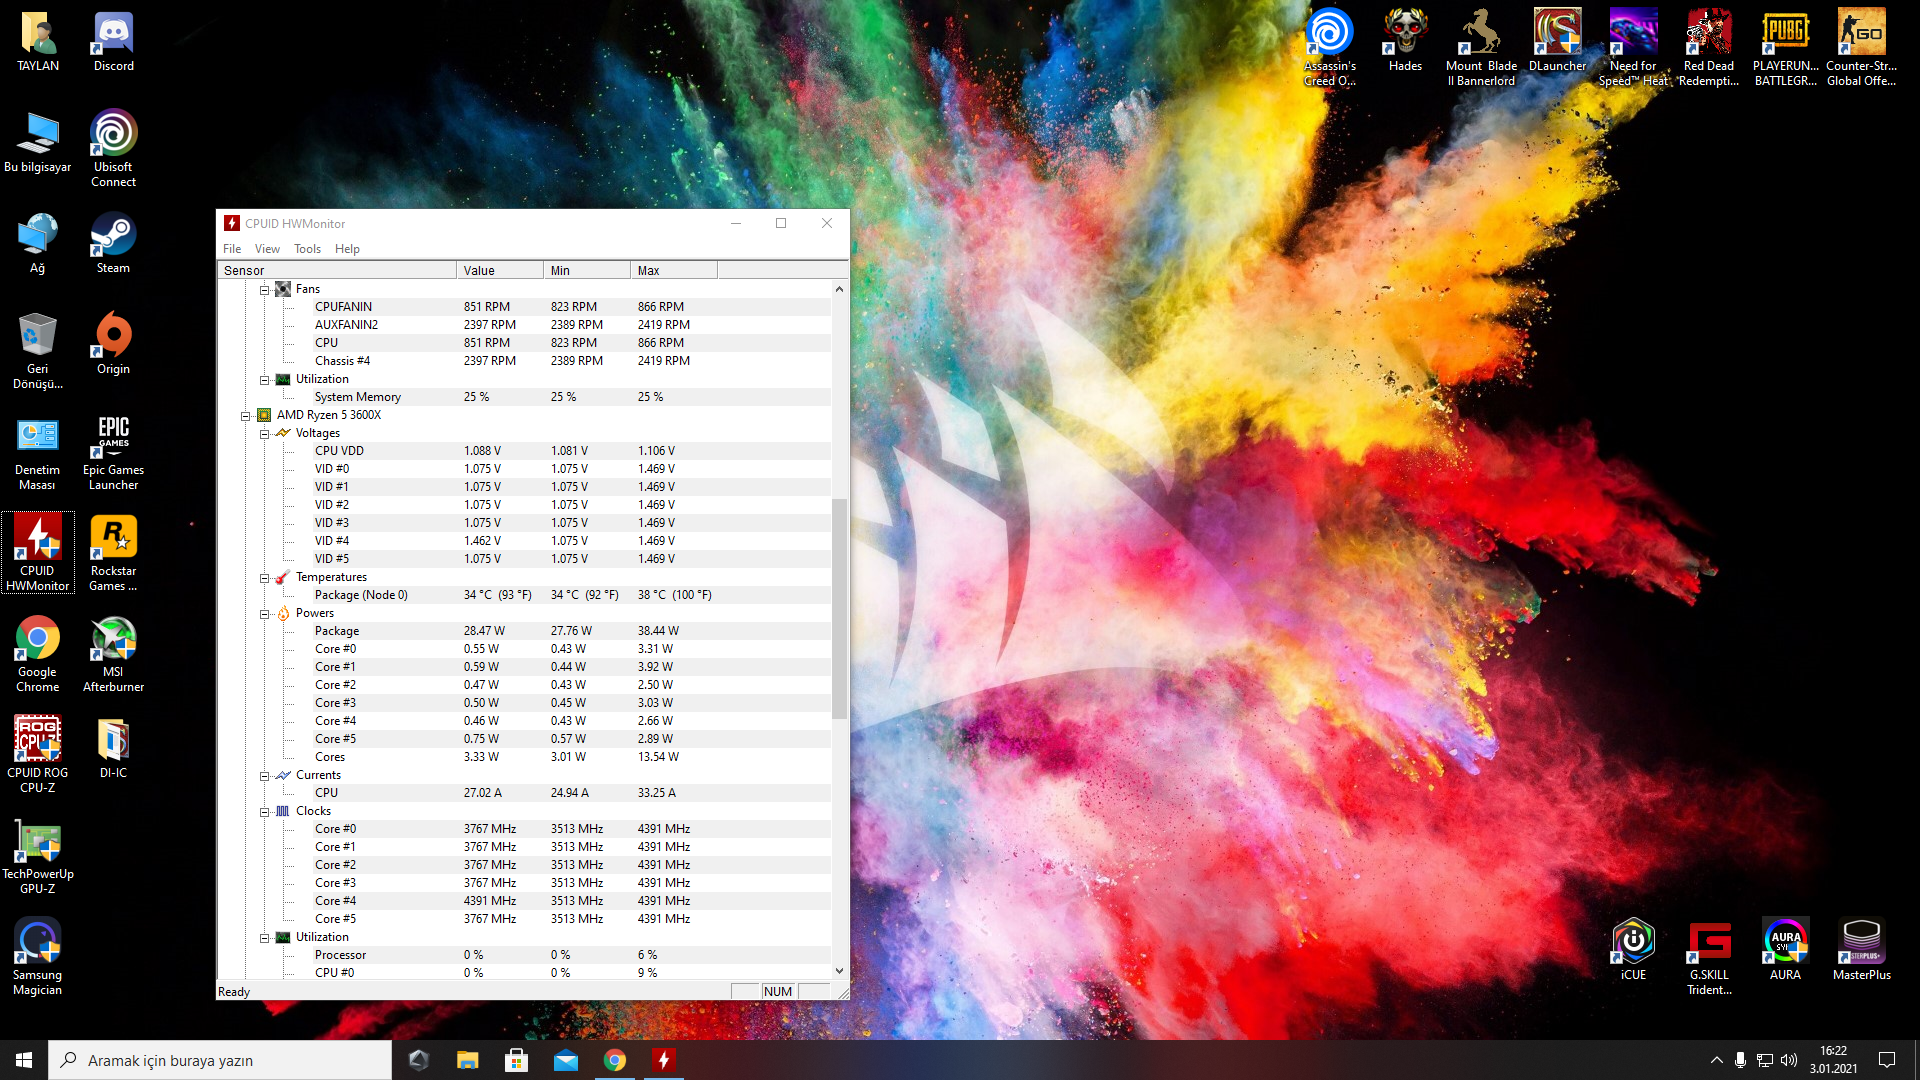Click the Sensor column header
1920x1080 pixels.
(x=337, y=270)
